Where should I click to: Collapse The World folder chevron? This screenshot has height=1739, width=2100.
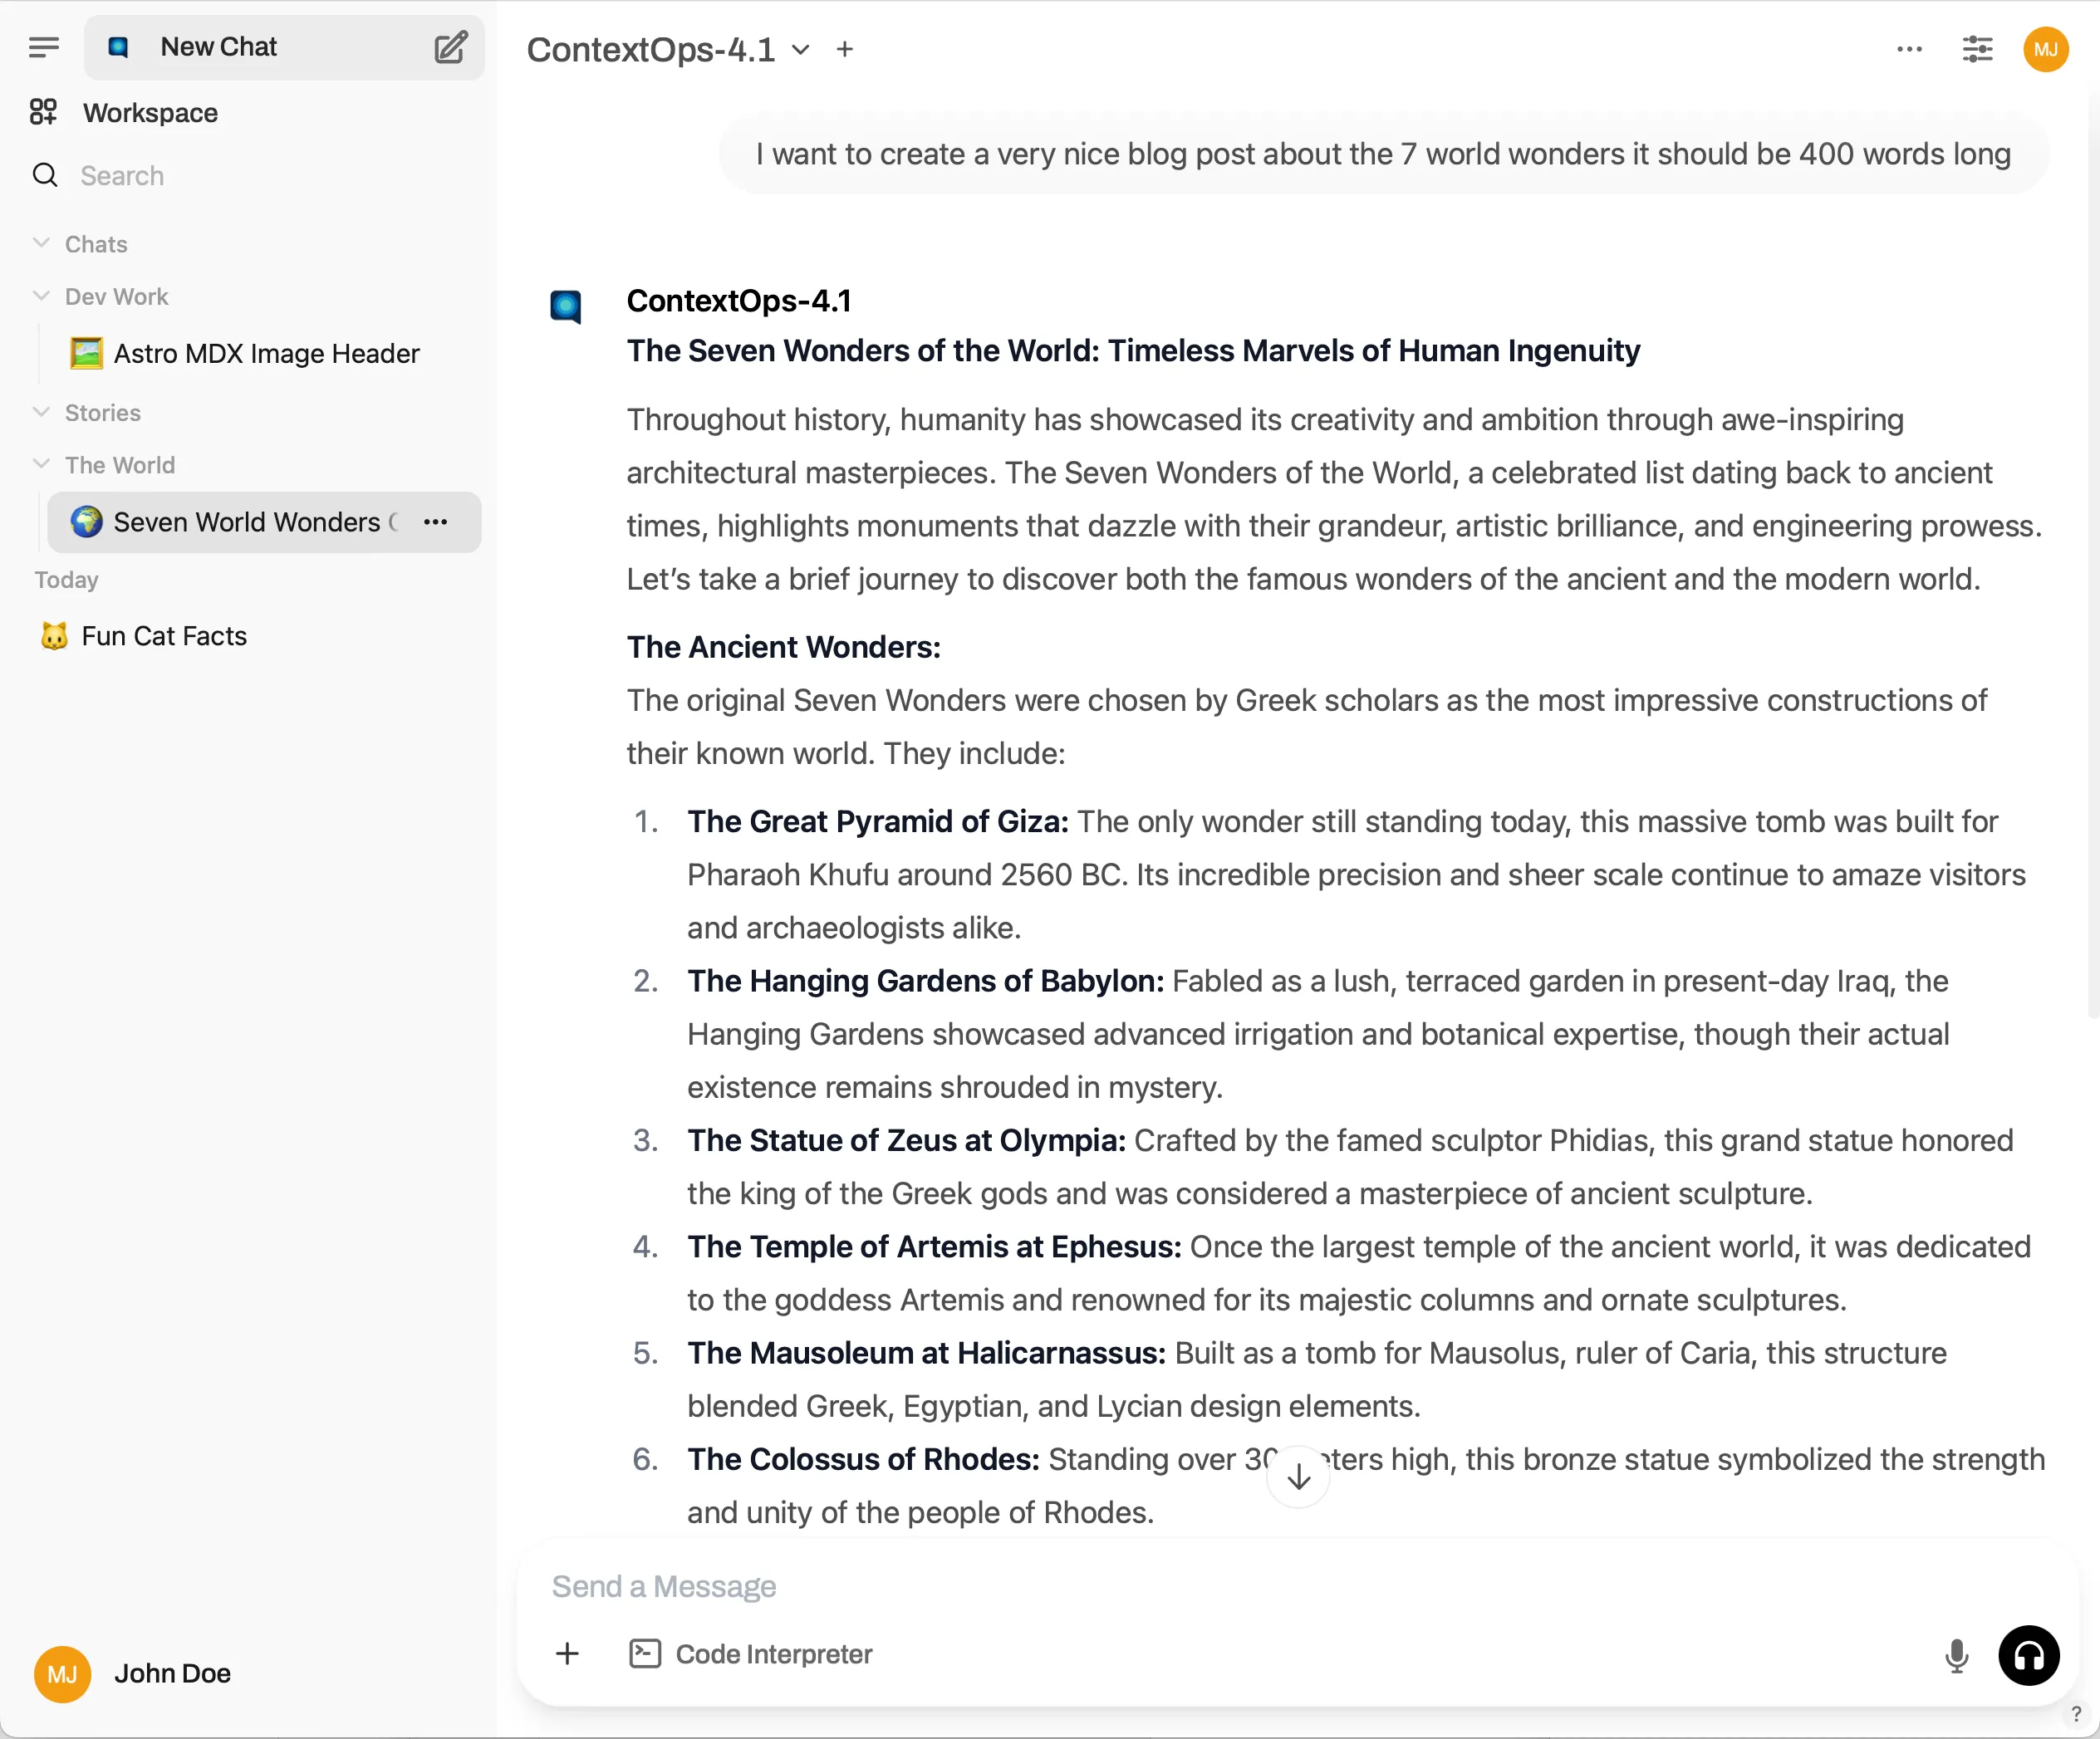(x=41, y=464)
